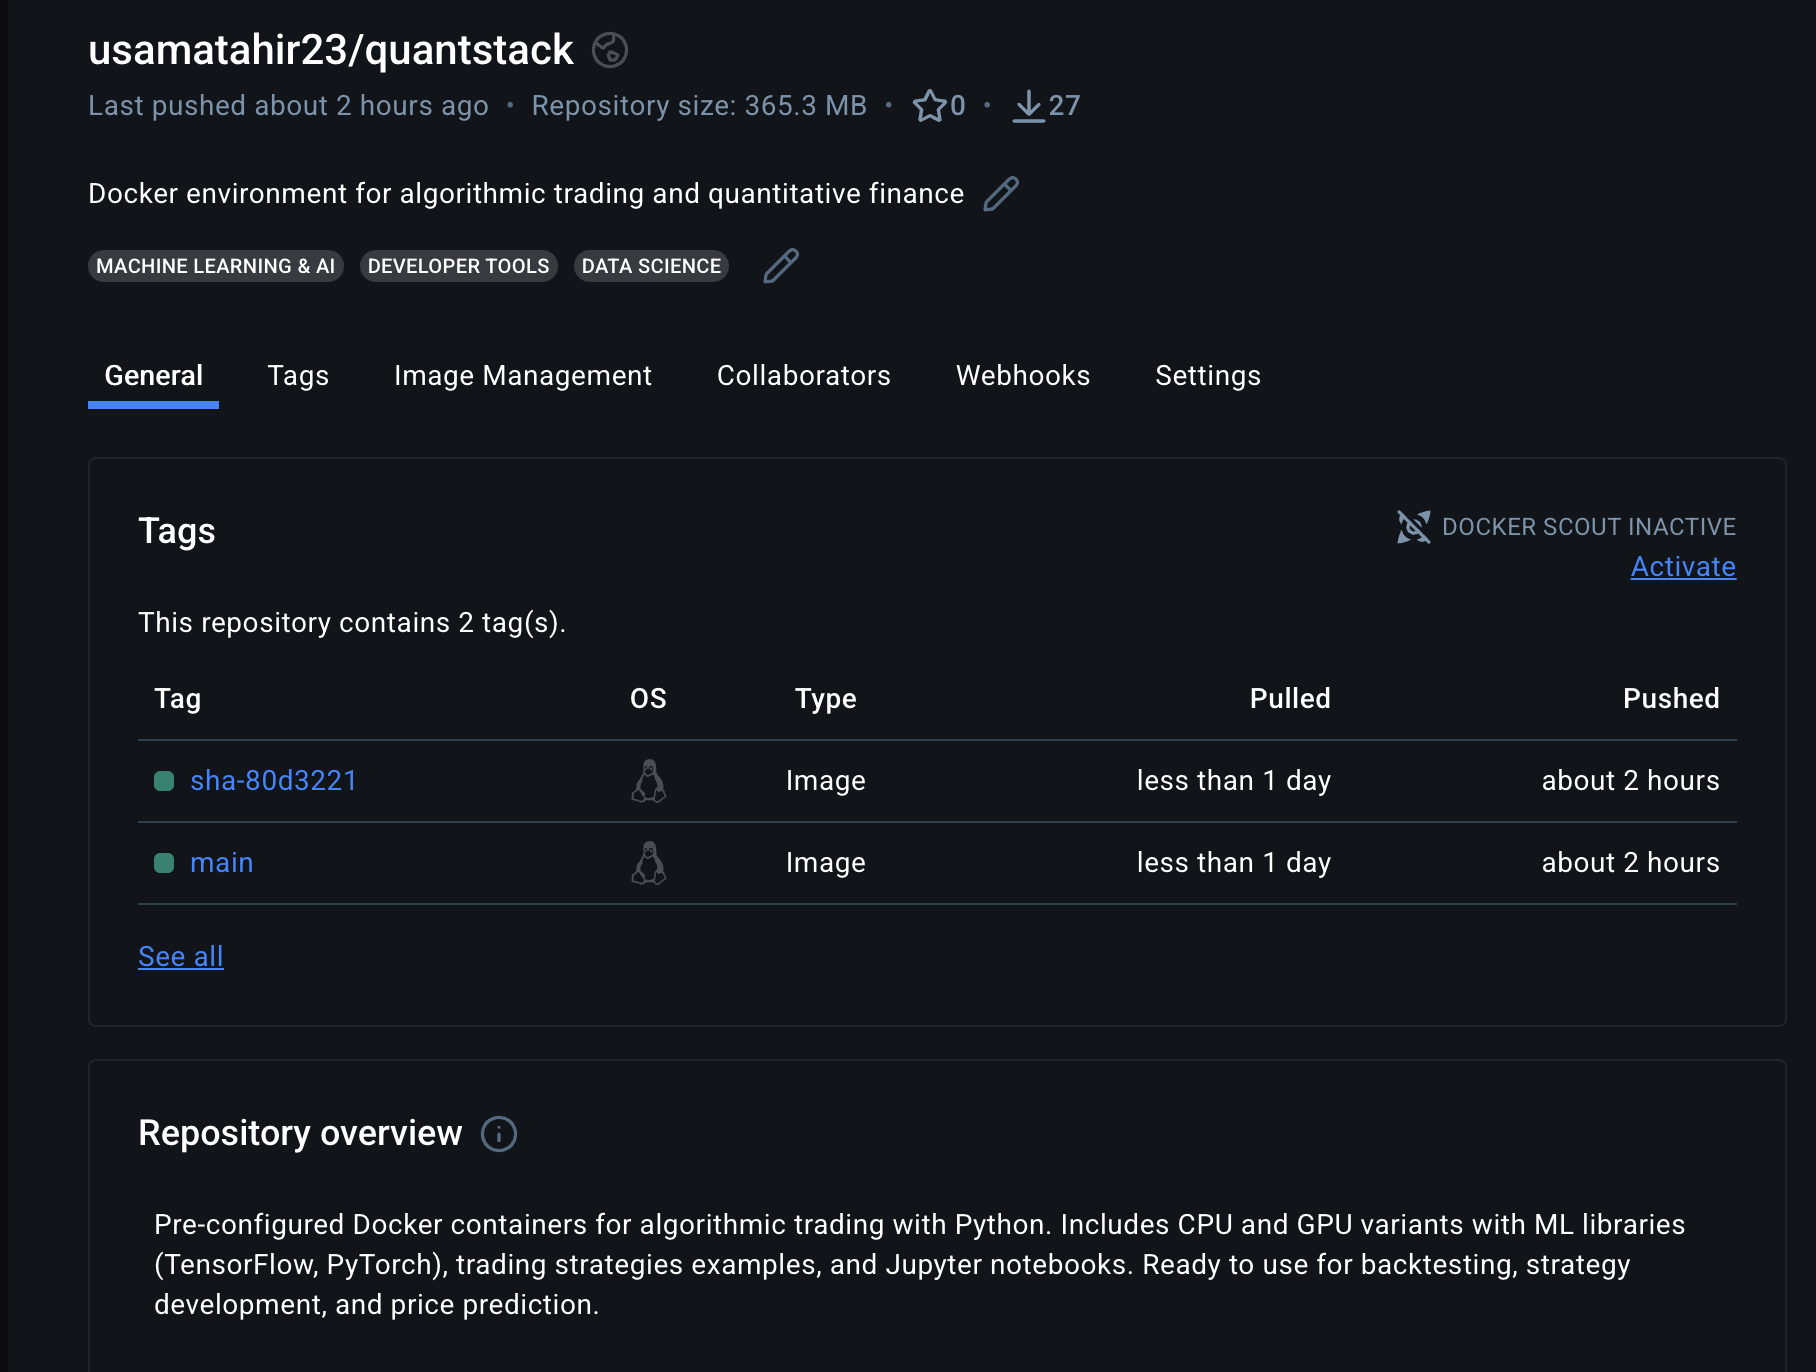
Task: Edit the repository description pencil icon
Action: 1001,194
